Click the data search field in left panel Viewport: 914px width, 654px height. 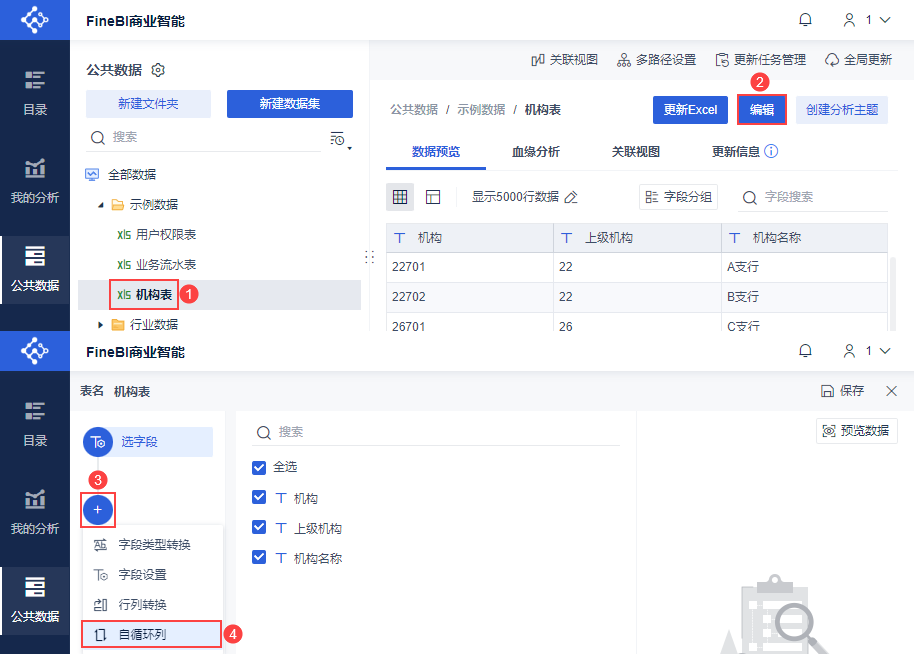click(x=204, y=138)
